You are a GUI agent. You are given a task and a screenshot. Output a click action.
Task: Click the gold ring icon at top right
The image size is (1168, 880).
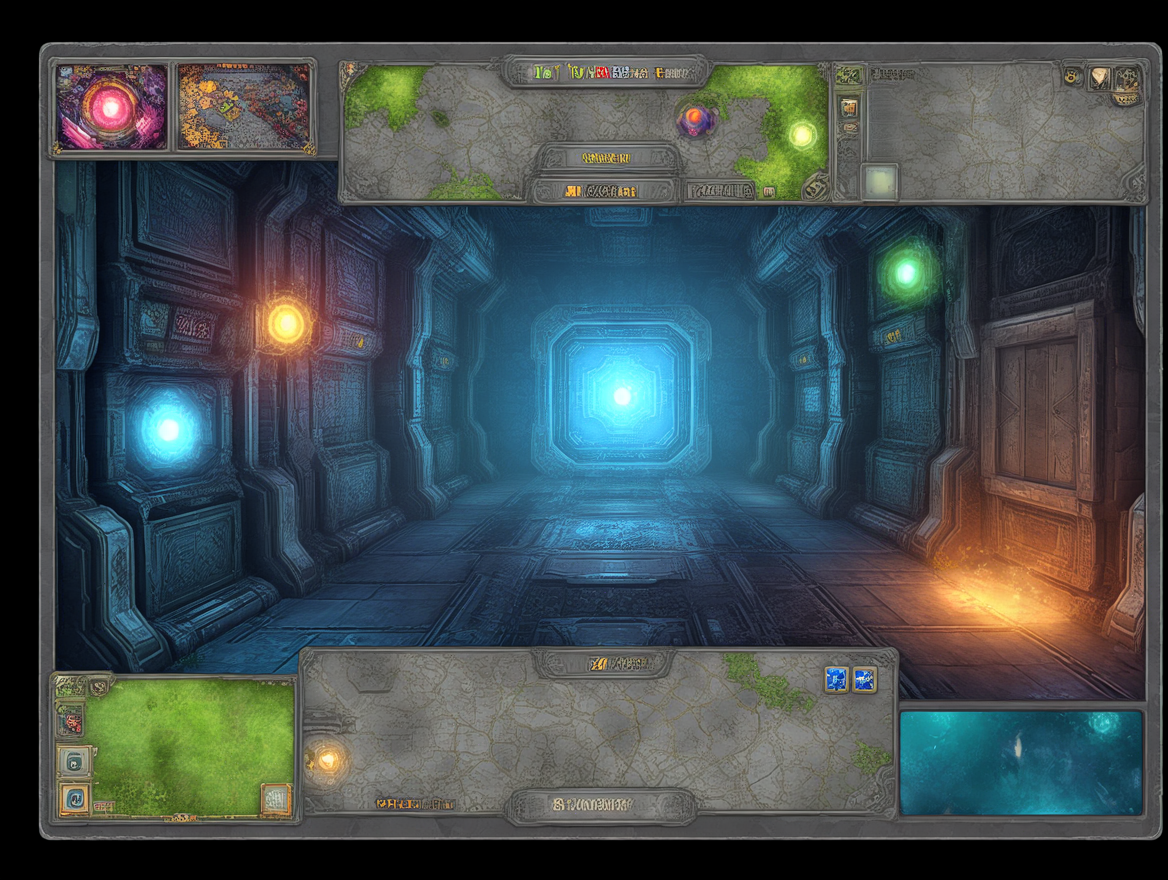(1073, 75)
